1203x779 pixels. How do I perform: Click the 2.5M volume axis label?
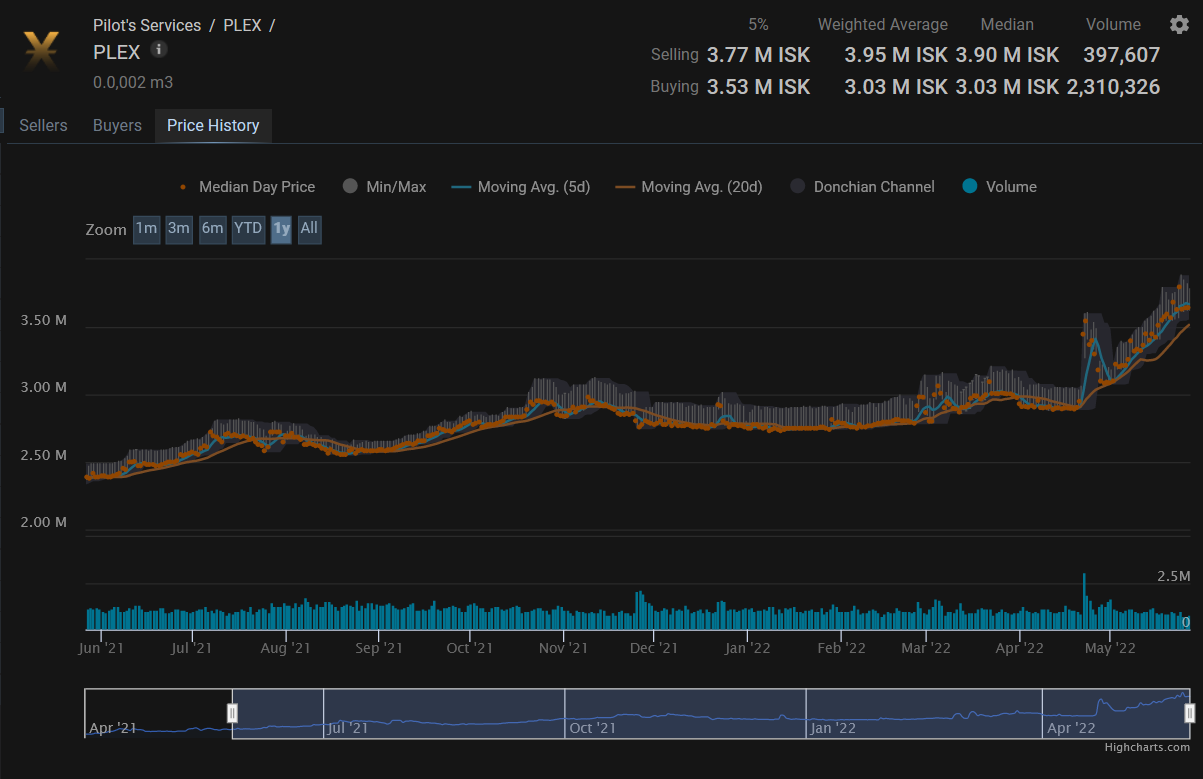pos(1174,577)
